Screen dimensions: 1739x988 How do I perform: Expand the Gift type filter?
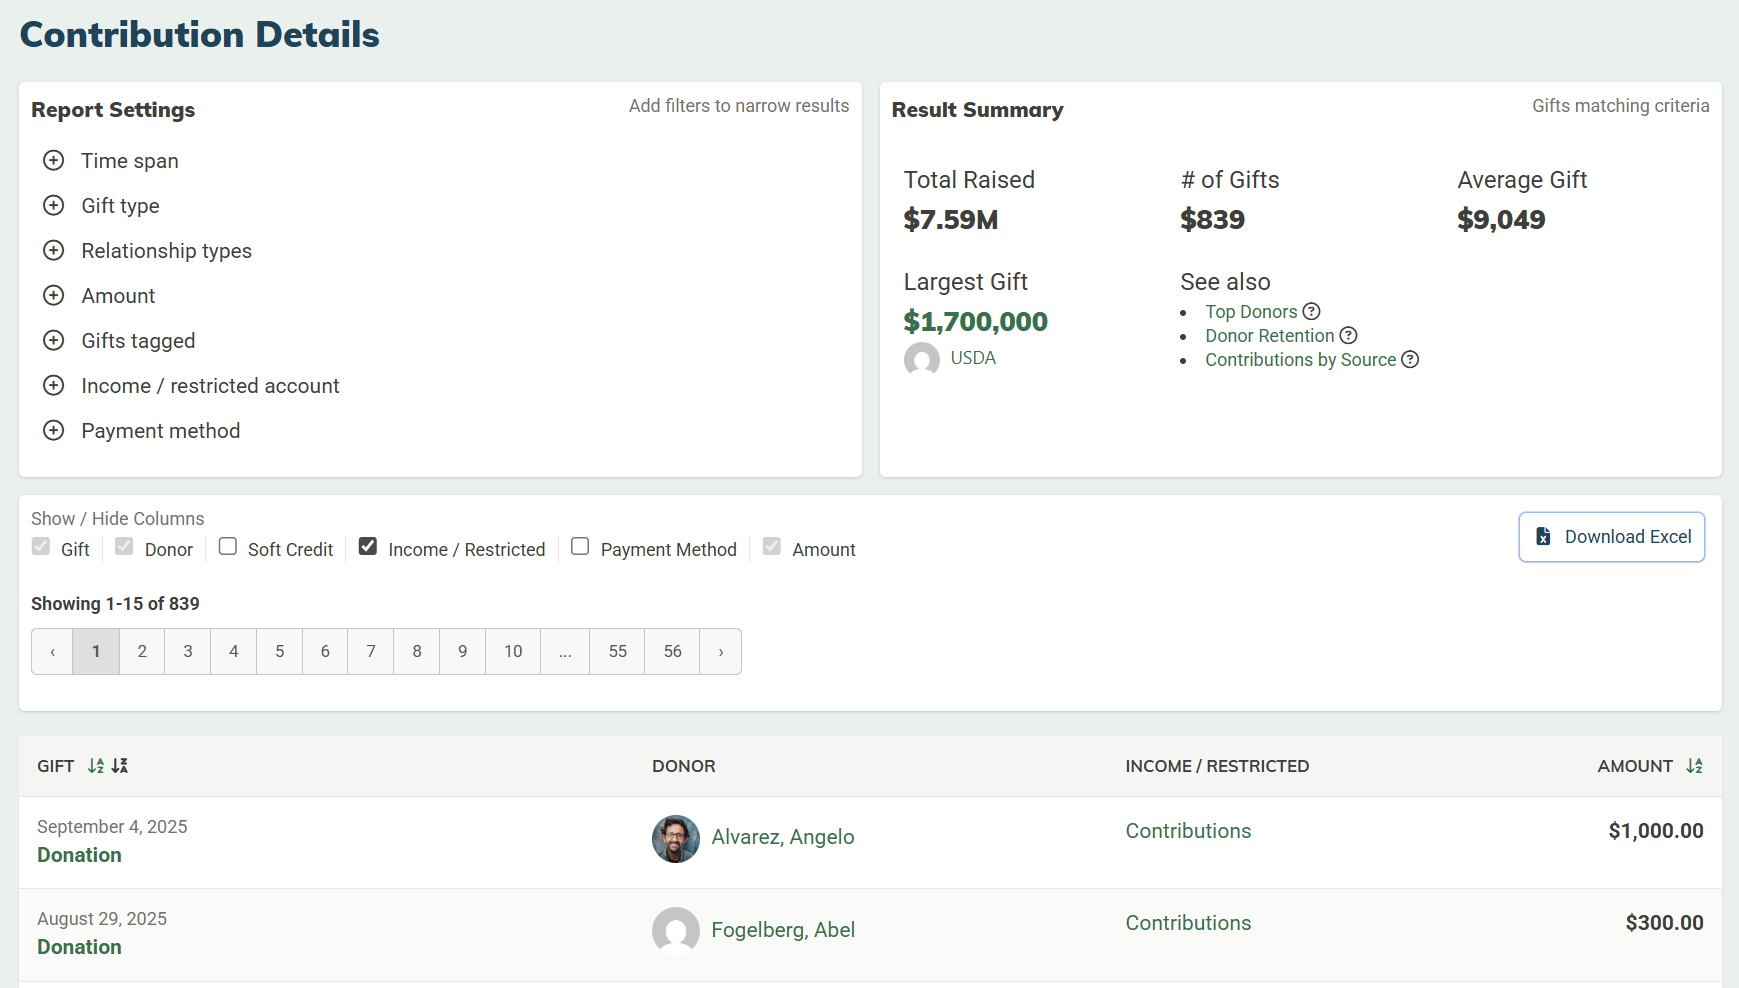coord(54,206)
